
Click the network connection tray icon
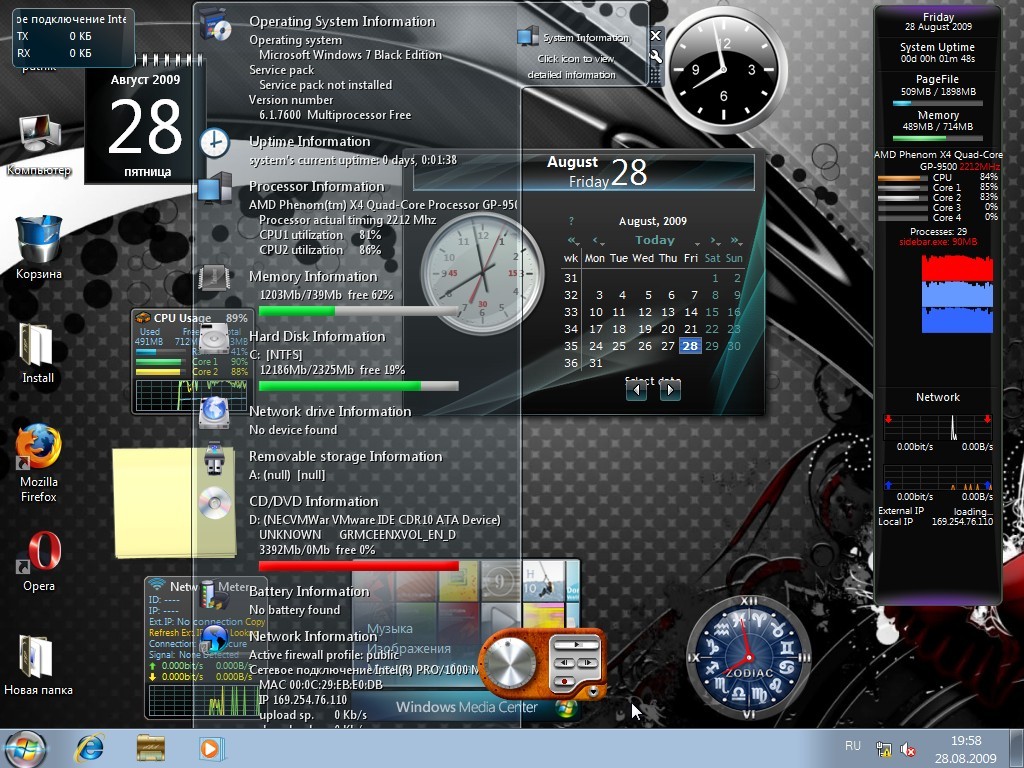[x=884, y=748]
